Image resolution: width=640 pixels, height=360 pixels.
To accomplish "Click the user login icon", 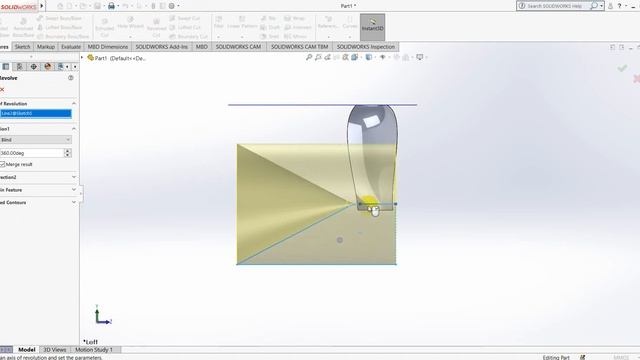I will coord(610,6).
